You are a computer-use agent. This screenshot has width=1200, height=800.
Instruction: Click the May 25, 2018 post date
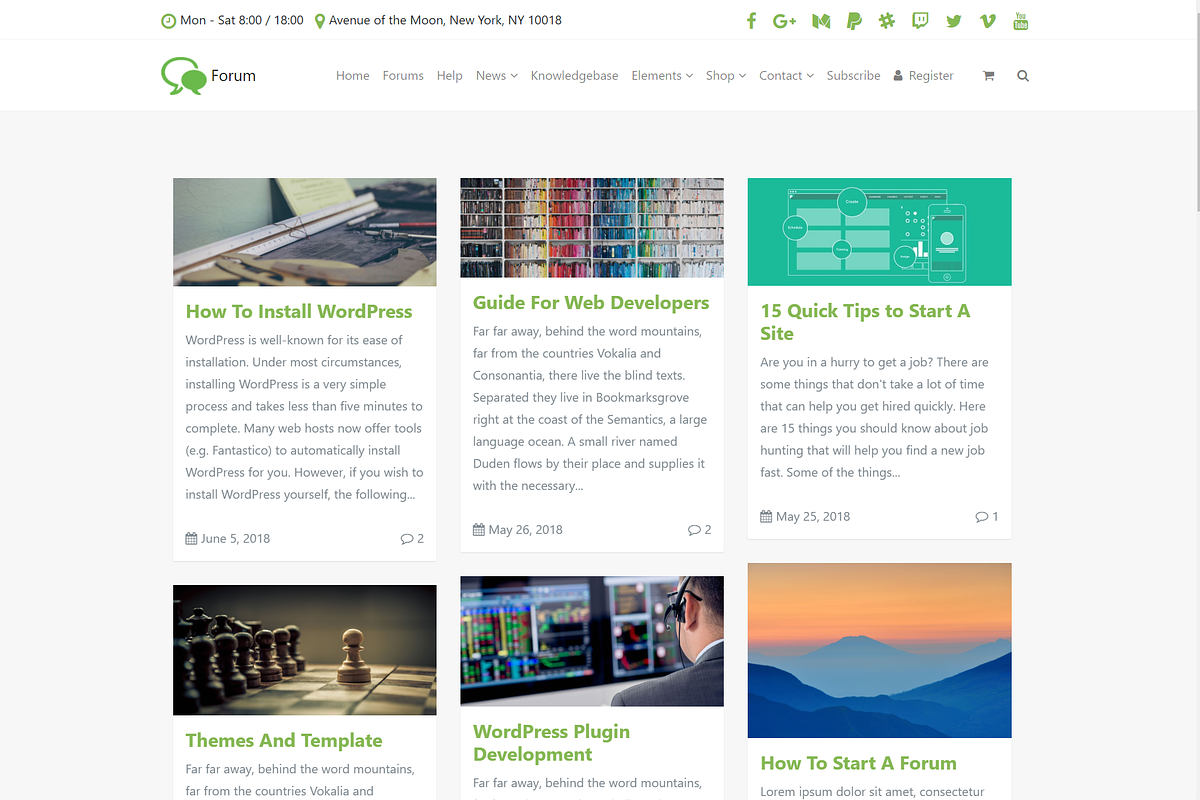click(813, 517)
